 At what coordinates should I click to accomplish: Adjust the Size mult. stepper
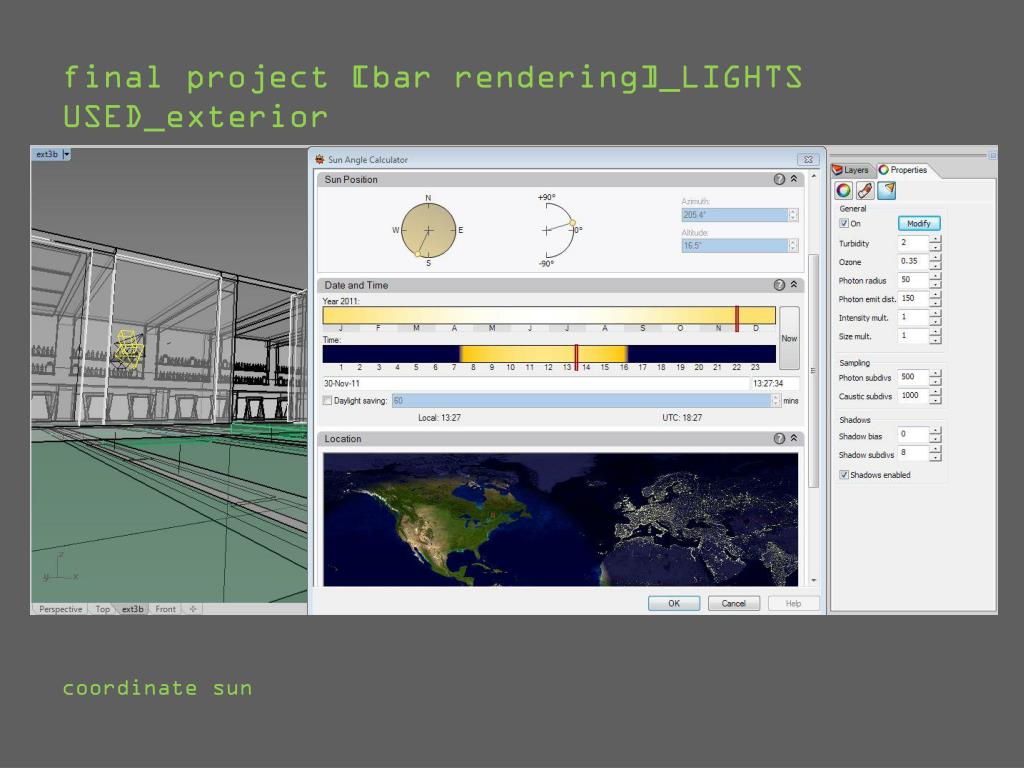[x=935, y=336]
